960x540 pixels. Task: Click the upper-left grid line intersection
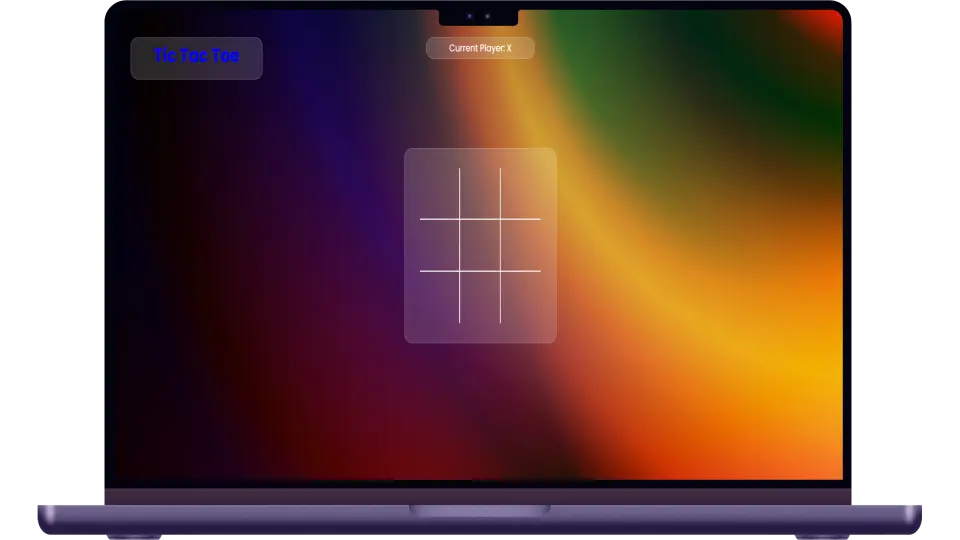460,219
